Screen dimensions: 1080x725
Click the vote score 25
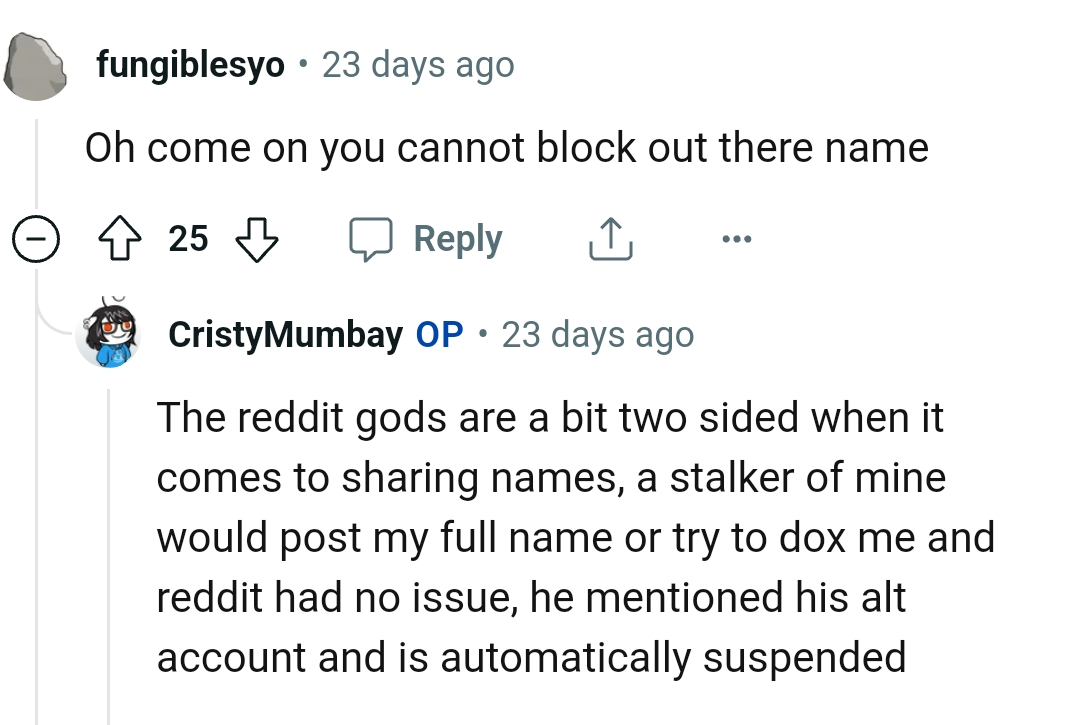188,240
